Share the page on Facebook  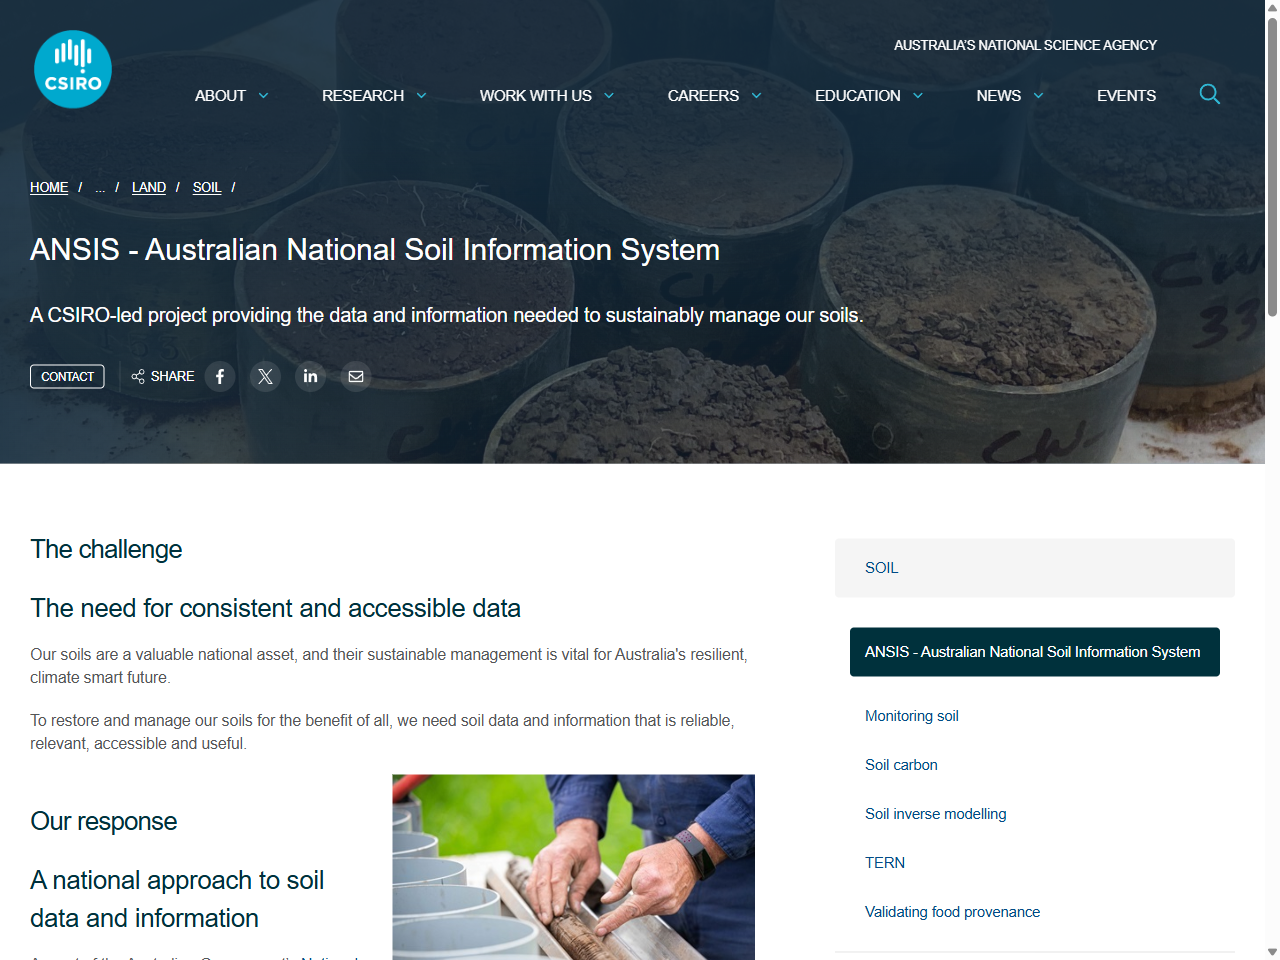(220, 376)
